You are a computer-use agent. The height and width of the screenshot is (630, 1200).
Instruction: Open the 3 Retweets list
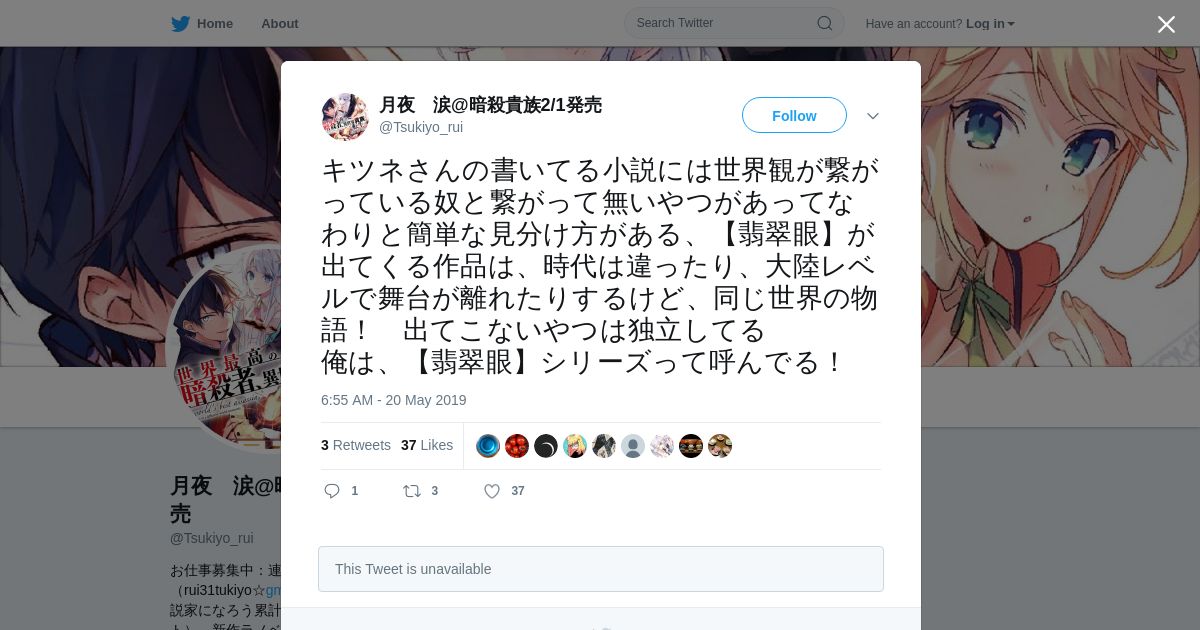[356, 445]
